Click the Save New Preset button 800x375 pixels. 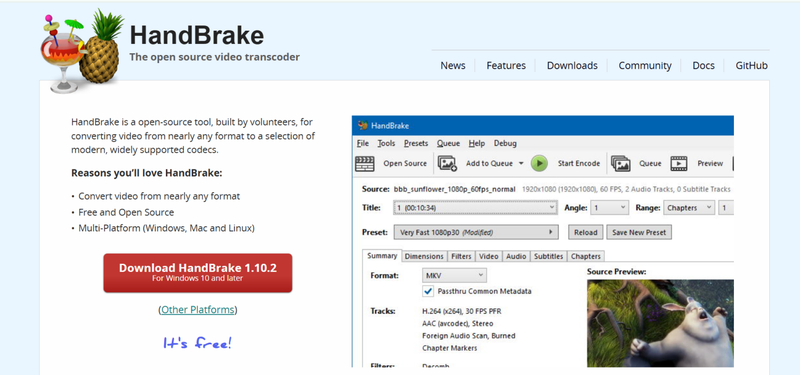[639, 232]
